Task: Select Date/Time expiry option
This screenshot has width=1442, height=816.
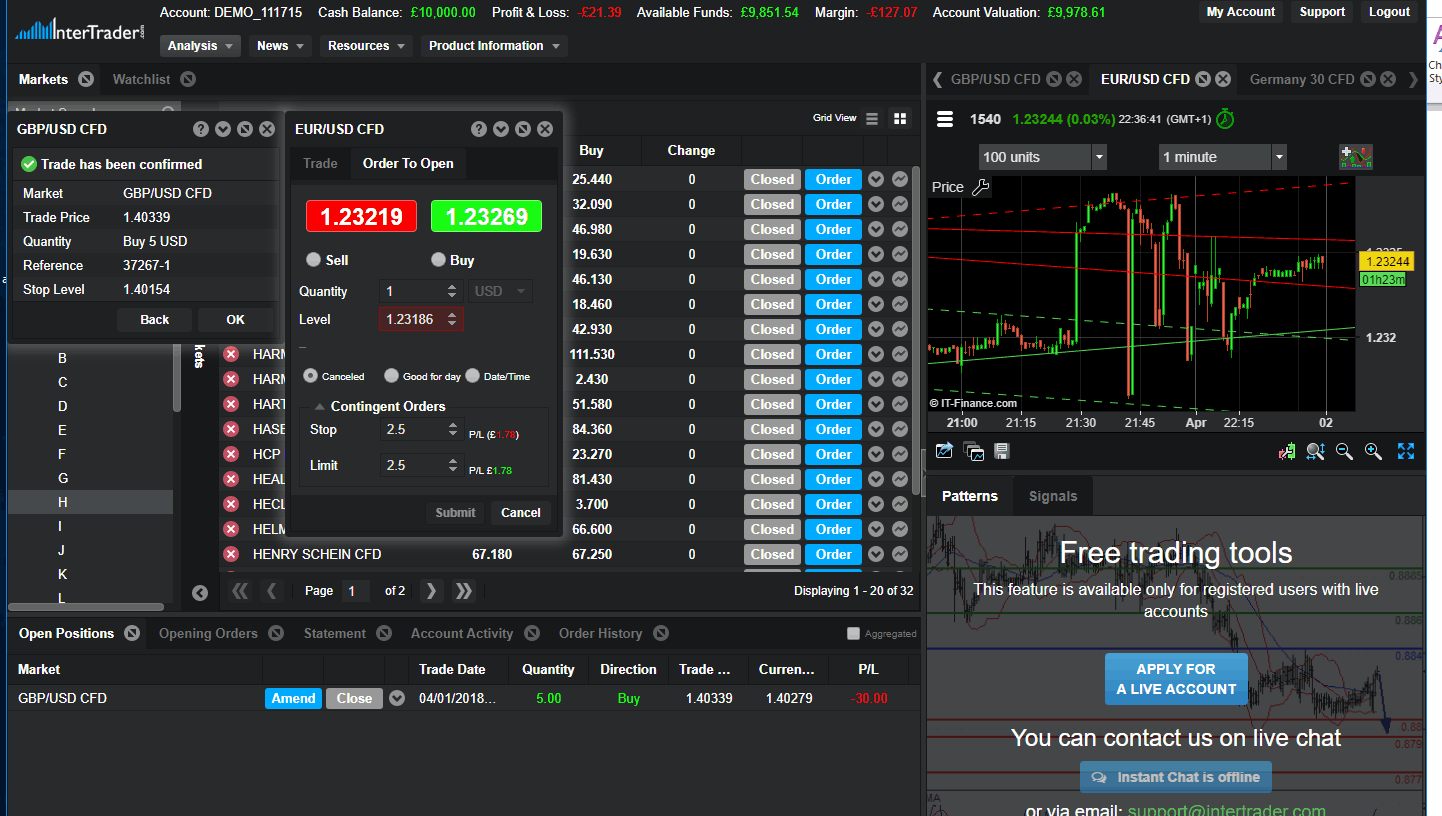Action: (x=472, y=376)
